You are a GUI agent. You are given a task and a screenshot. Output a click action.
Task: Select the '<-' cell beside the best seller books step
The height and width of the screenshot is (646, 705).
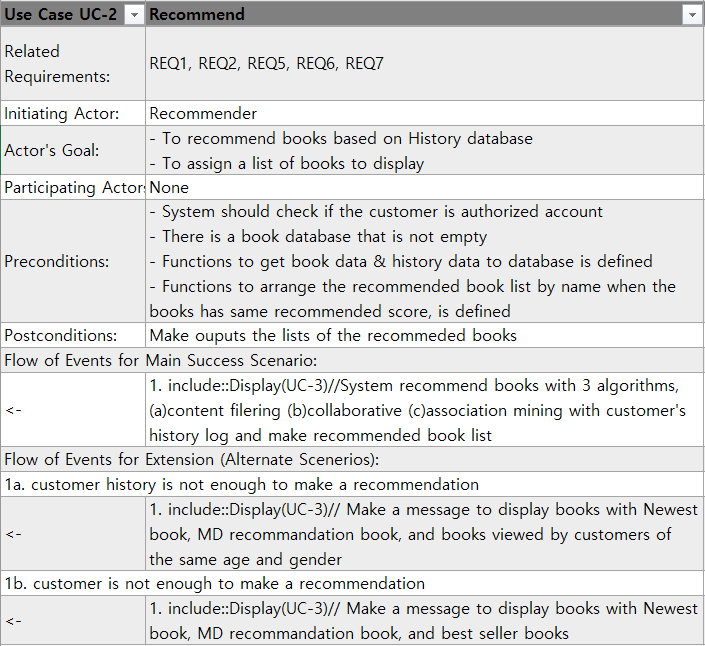tap(73, 621)
